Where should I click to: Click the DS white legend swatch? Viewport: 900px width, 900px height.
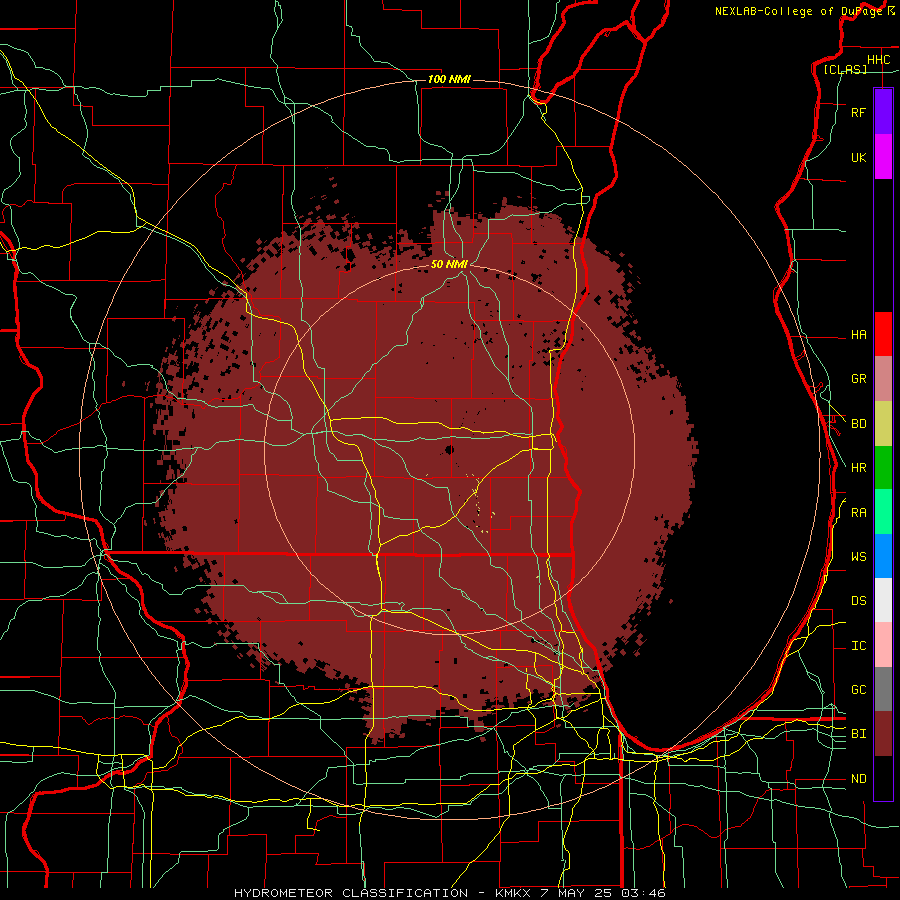click(x=883, y=600)
